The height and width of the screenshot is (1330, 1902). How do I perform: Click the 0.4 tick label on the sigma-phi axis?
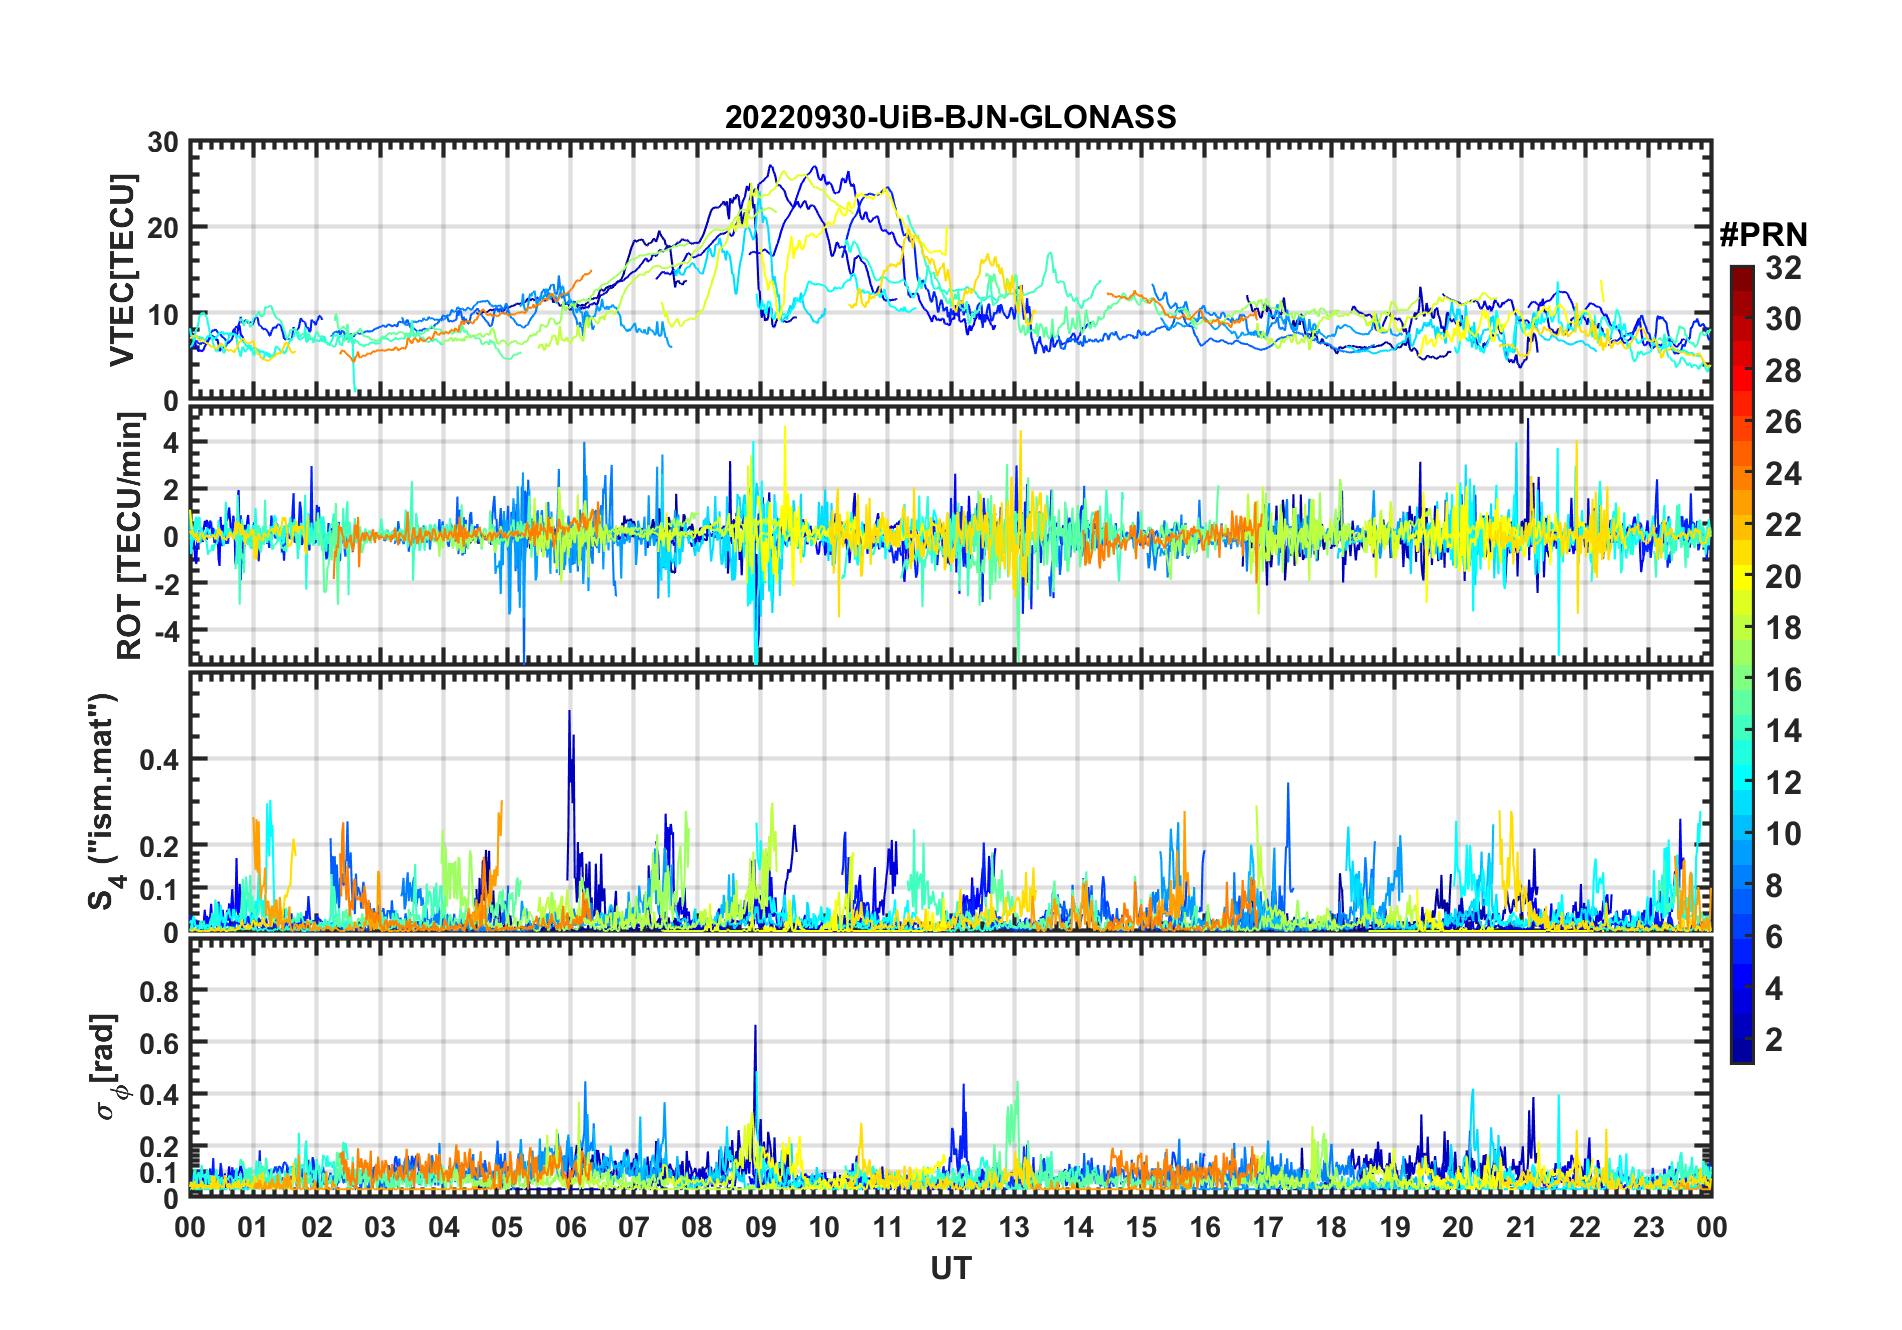160,1095
